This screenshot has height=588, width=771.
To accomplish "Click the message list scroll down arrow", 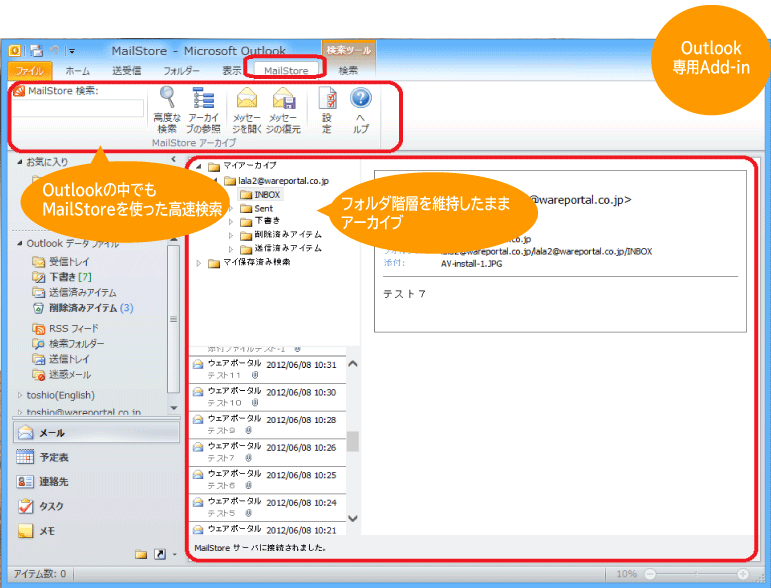I will click(x=353, y=518).
